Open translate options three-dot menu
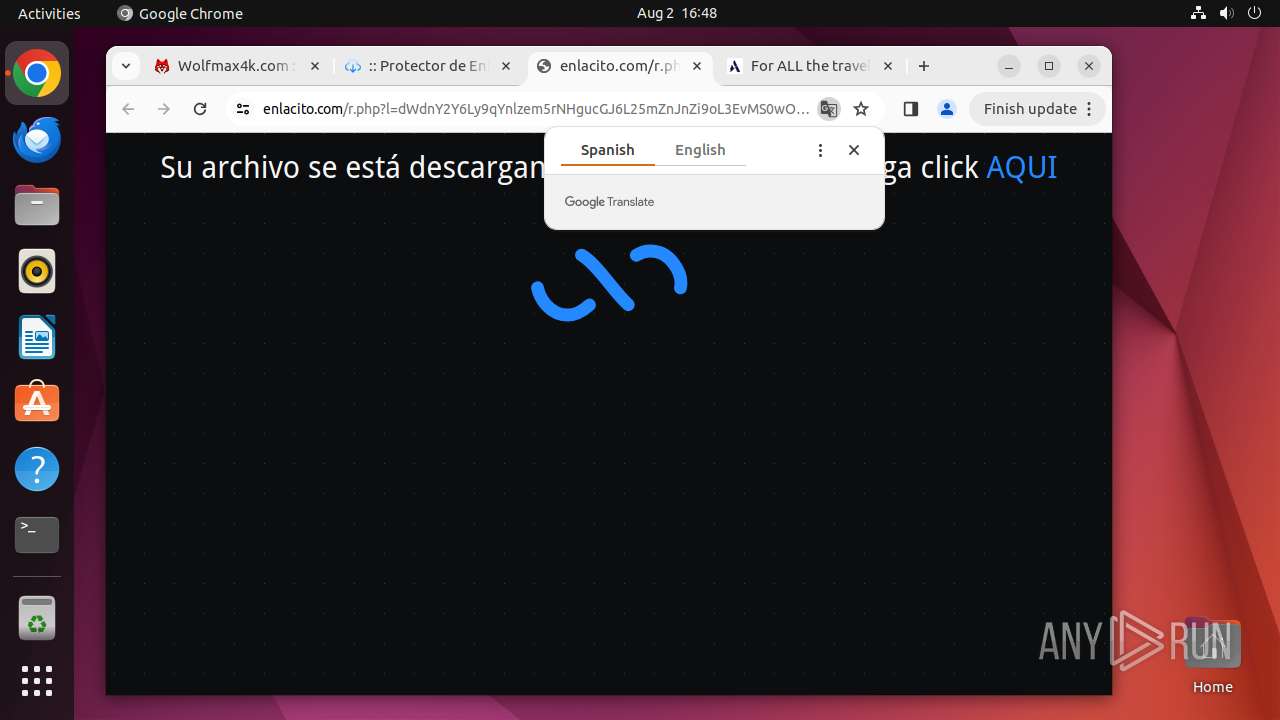Image resolution: width=1280 pixels, height=720 pixels. pos(820,150)
